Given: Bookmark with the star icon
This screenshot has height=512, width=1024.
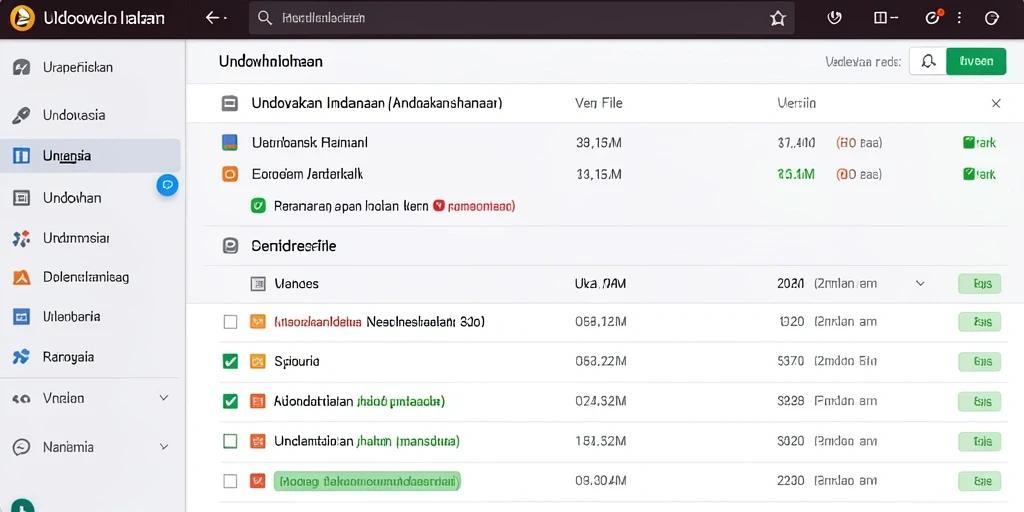Looking at the screenshot, I should pos(777,18).
